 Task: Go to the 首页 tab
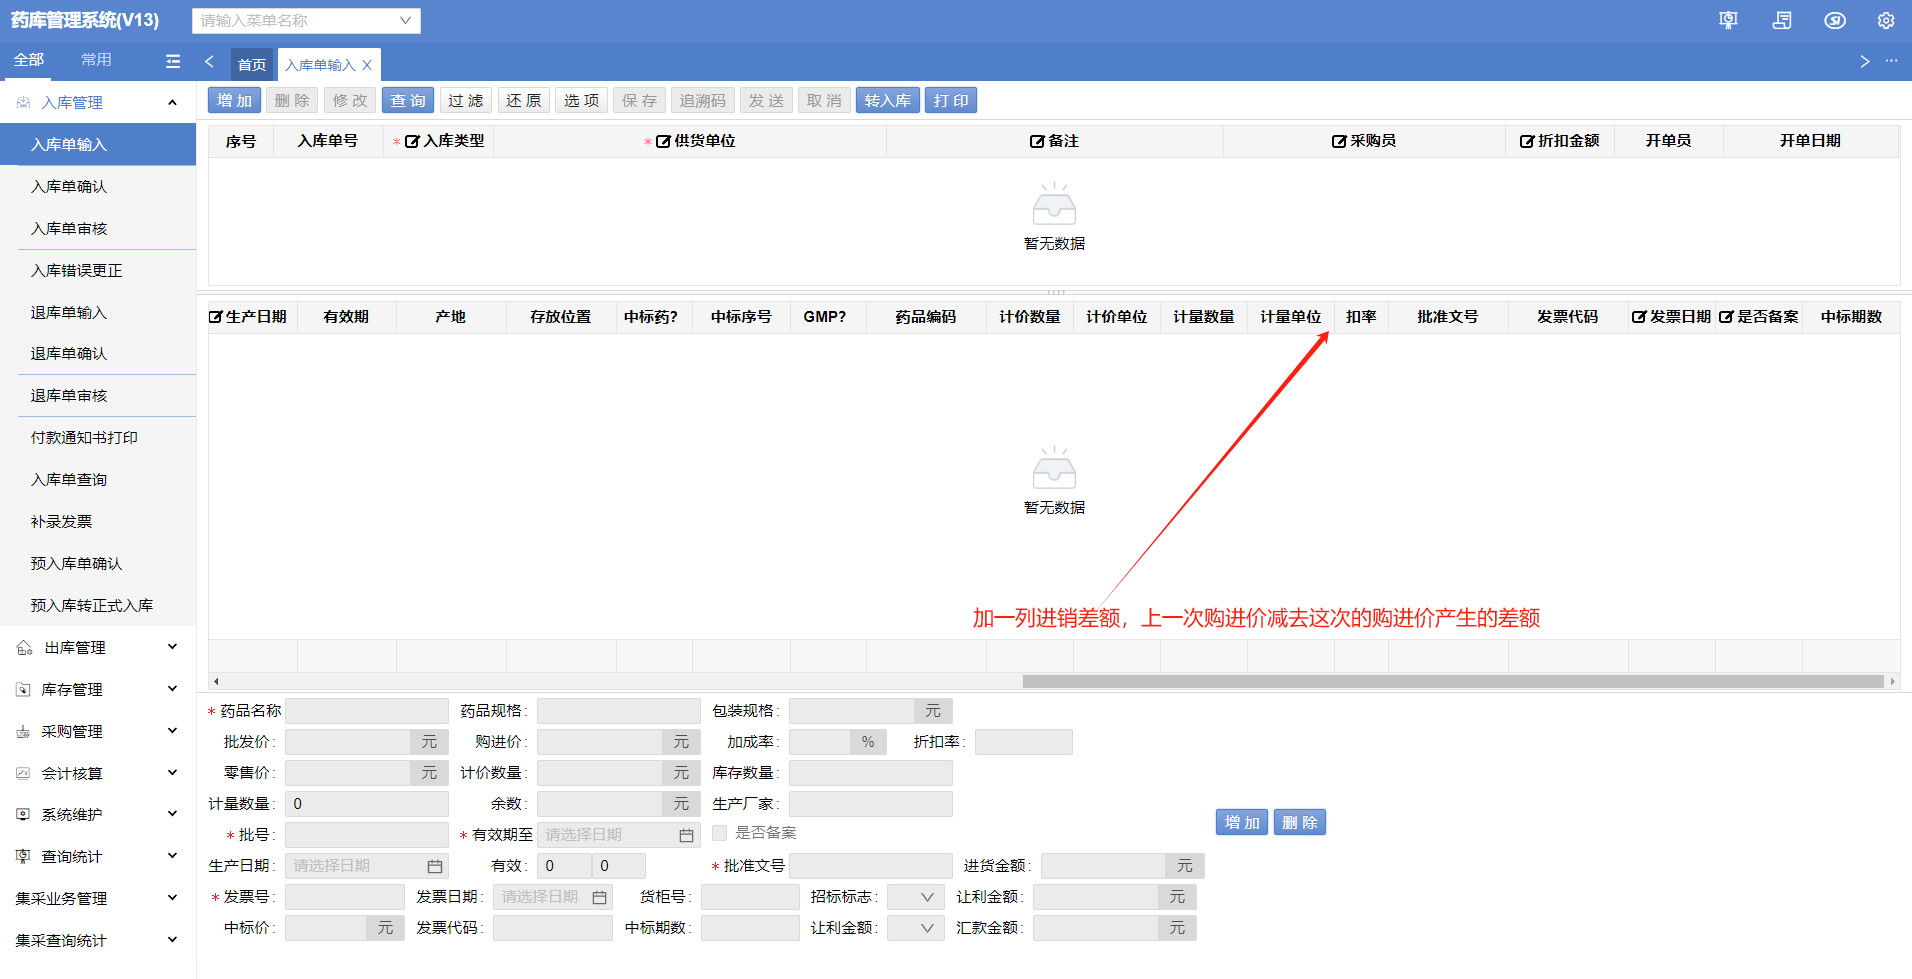tap(252, 65)
